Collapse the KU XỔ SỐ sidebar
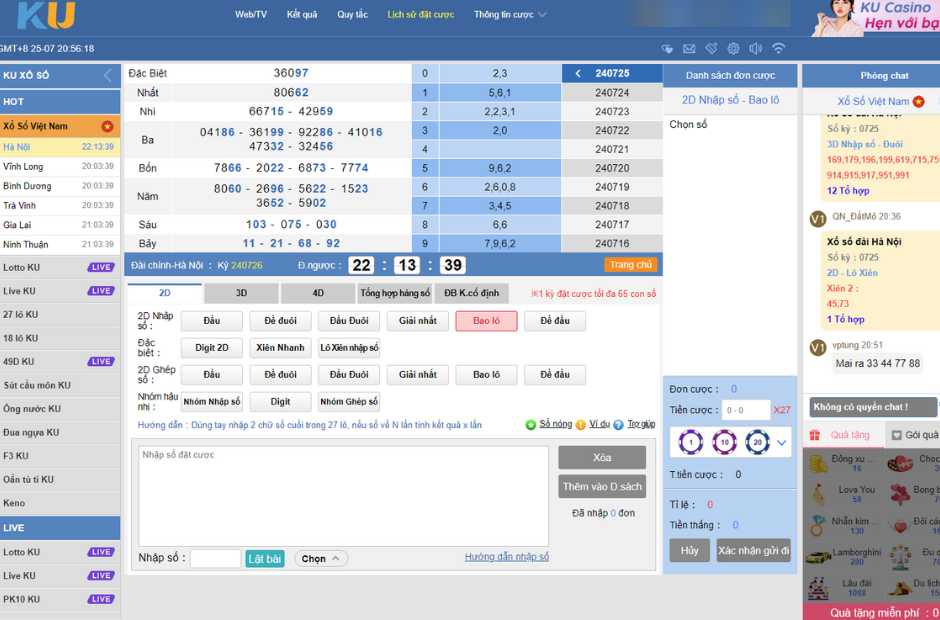Image resolution: width=940 pixels, height=620 pixels. [107, 76]
